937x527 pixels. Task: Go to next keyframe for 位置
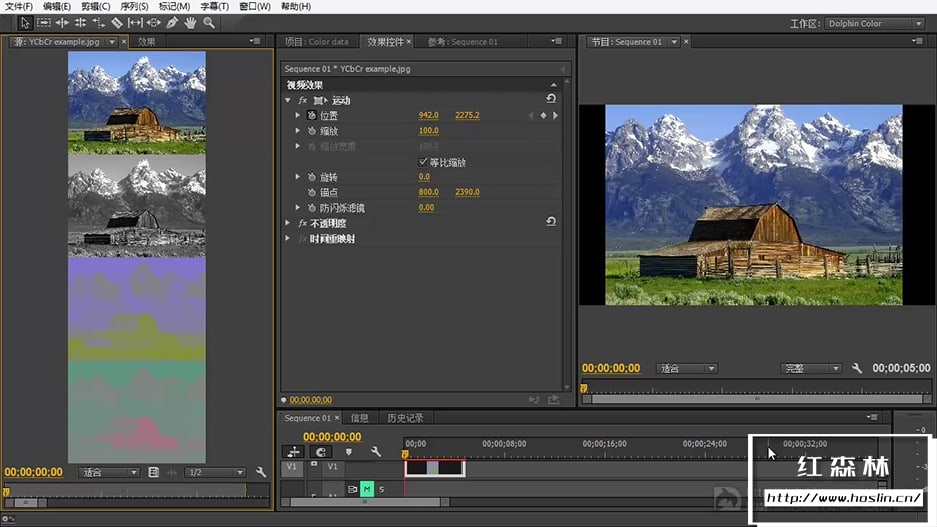pyautogui.click(x=556, y=115)
